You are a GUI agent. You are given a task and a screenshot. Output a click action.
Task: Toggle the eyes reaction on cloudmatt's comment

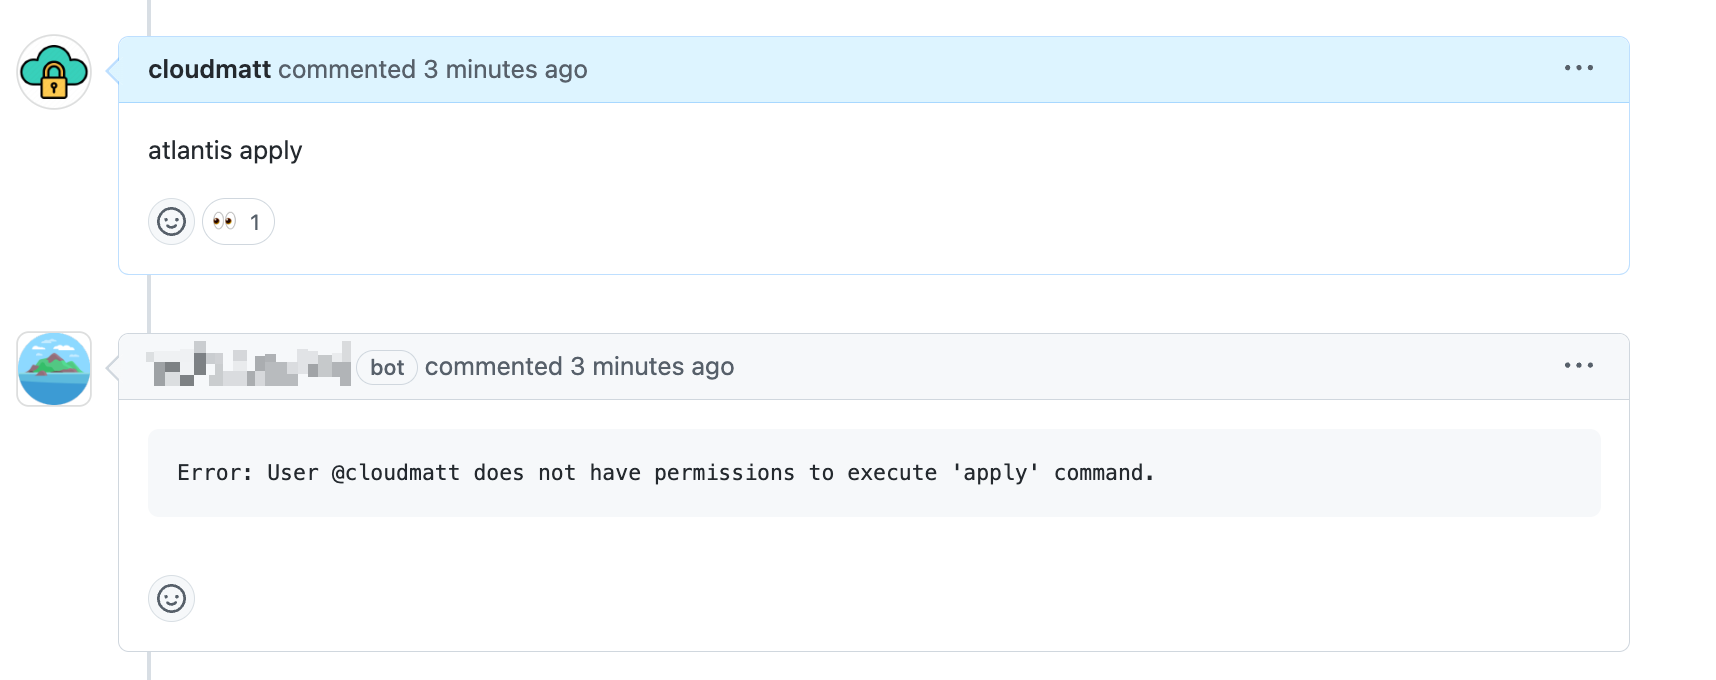pos(237,221)
